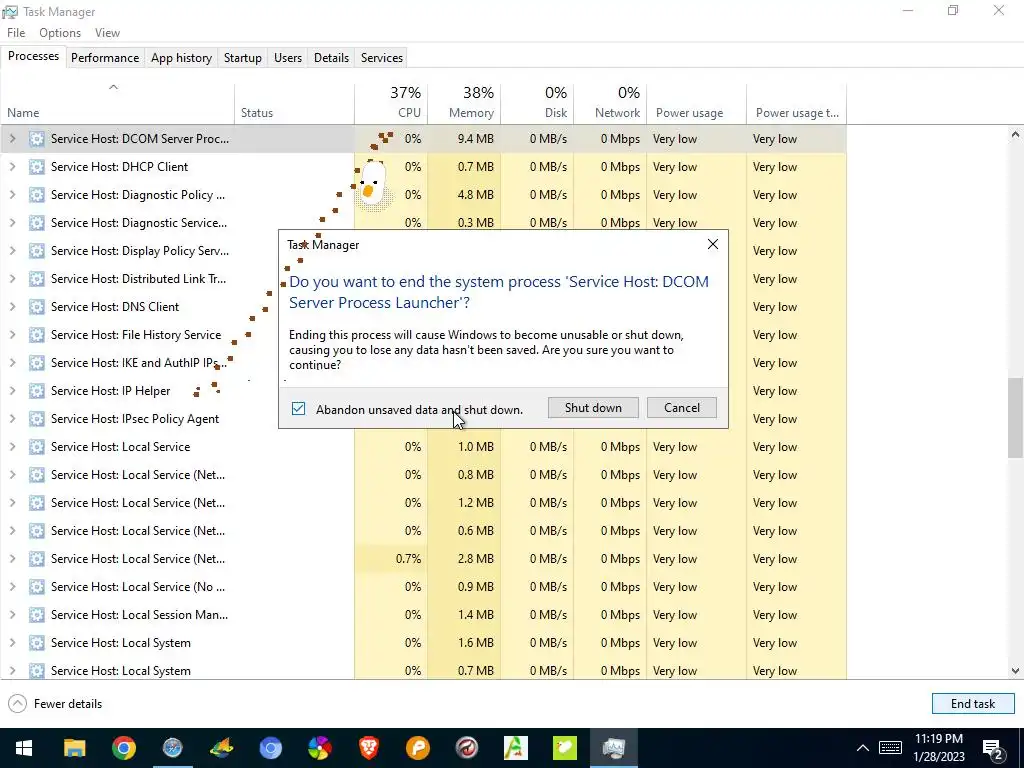1024x768 pixels.
Task: Click gear icon of Display Policy Service row
Action: [37, 251]
